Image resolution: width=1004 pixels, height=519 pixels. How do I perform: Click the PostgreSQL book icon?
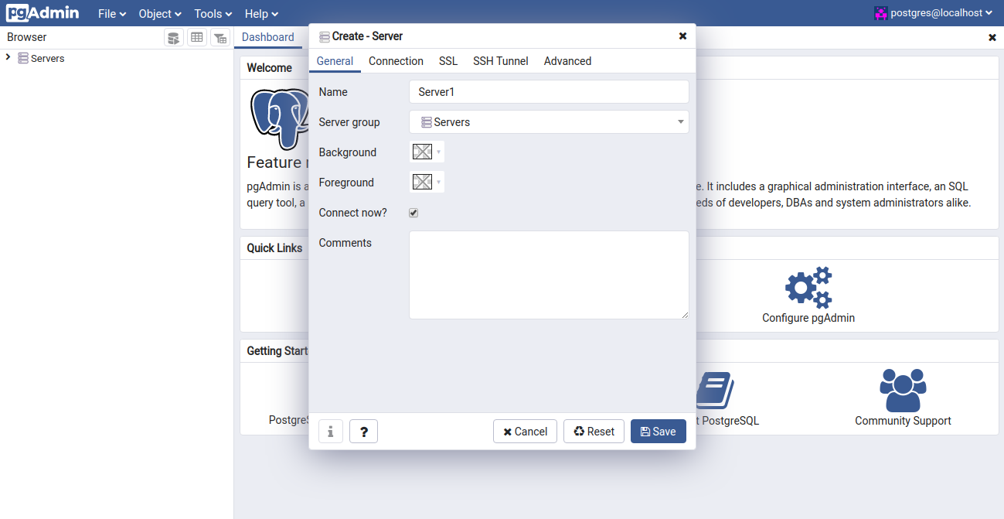pos(715,390)
